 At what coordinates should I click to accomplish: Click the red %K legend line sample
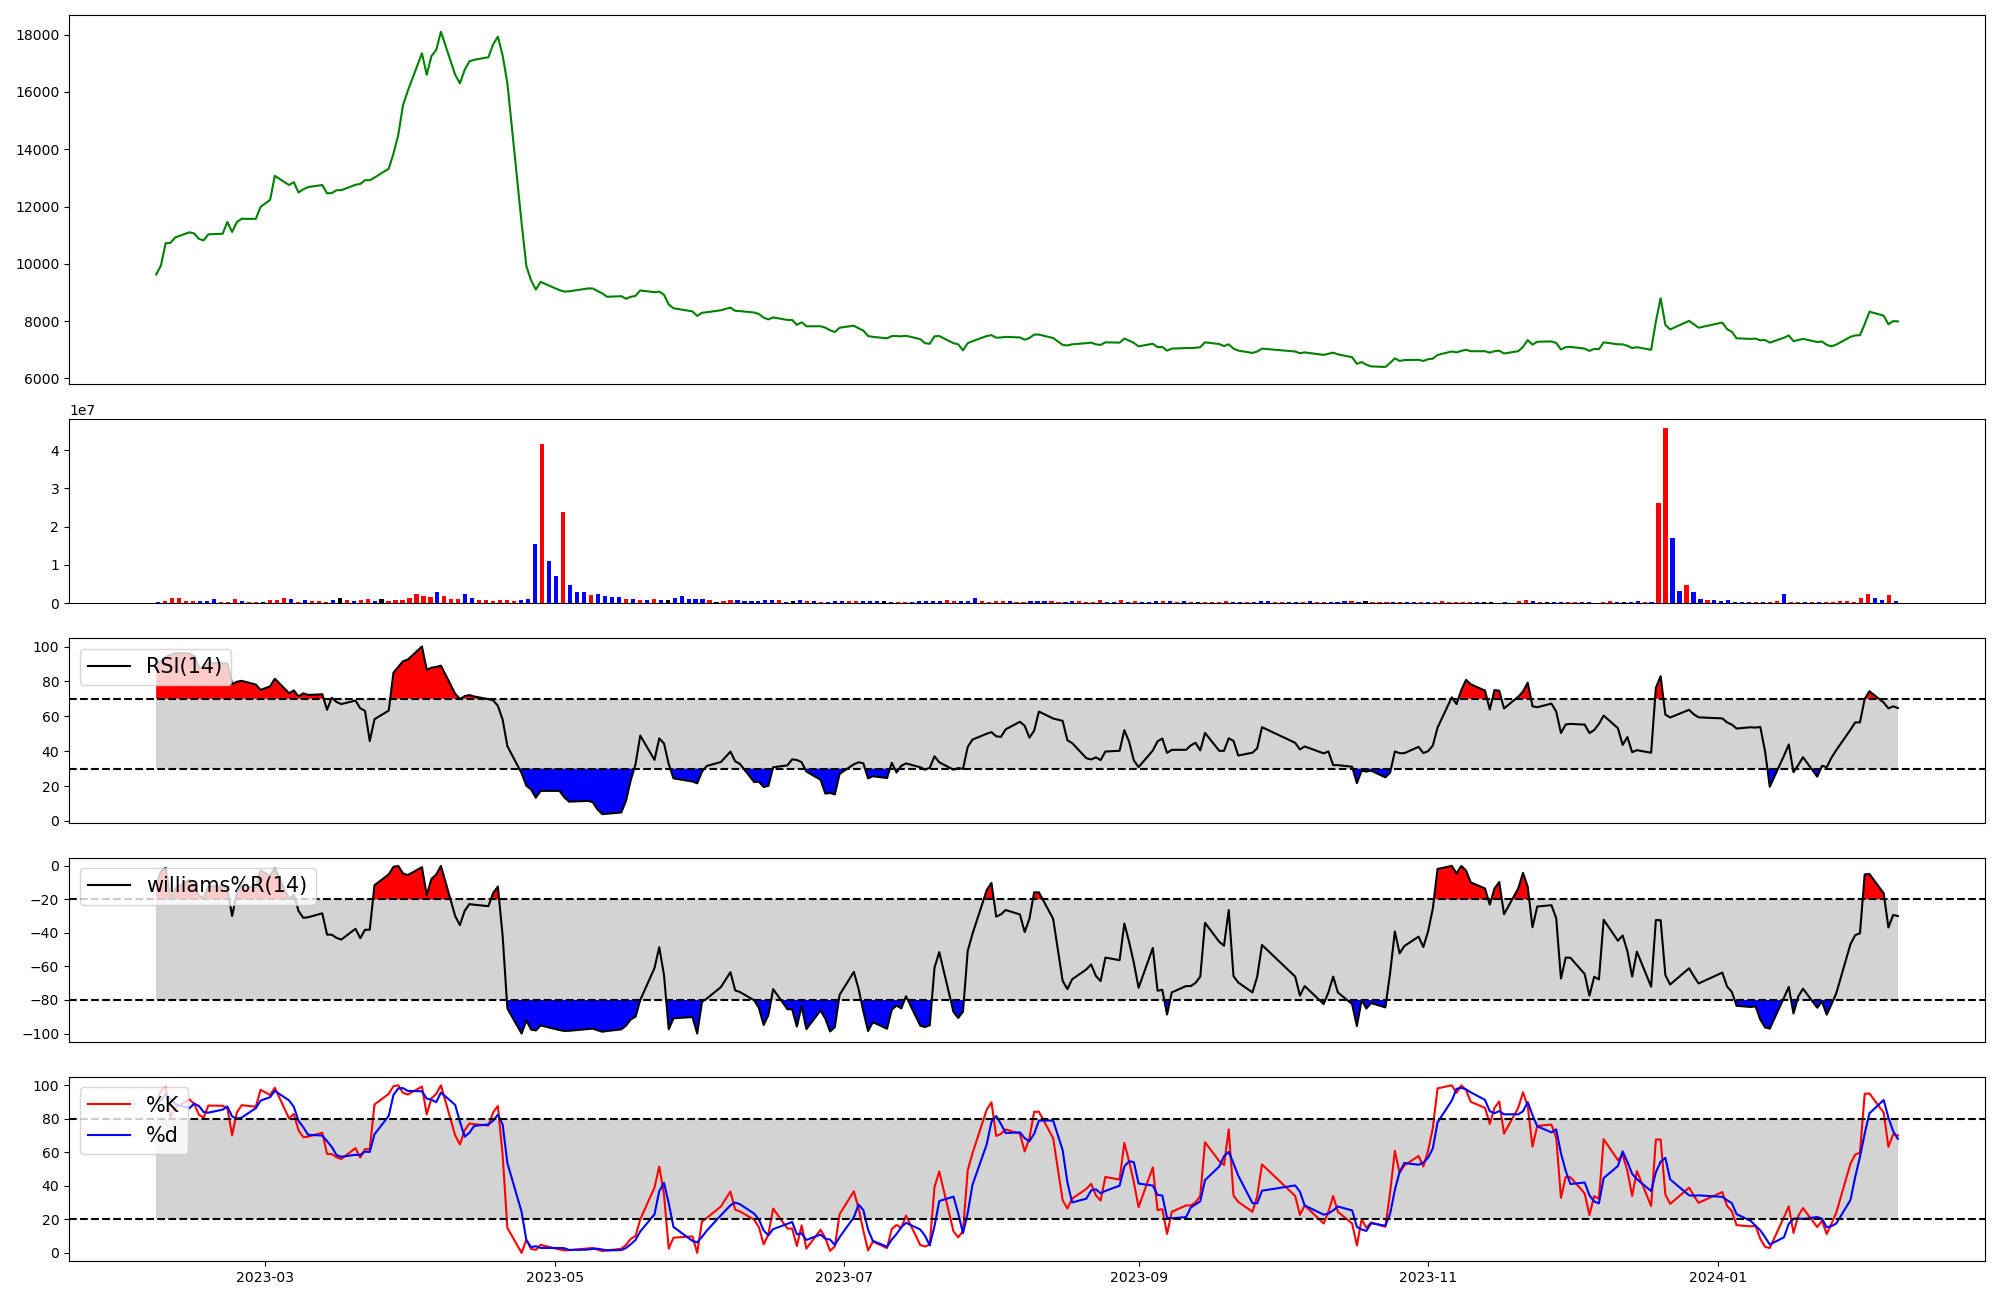click(x=110, y=1105)
